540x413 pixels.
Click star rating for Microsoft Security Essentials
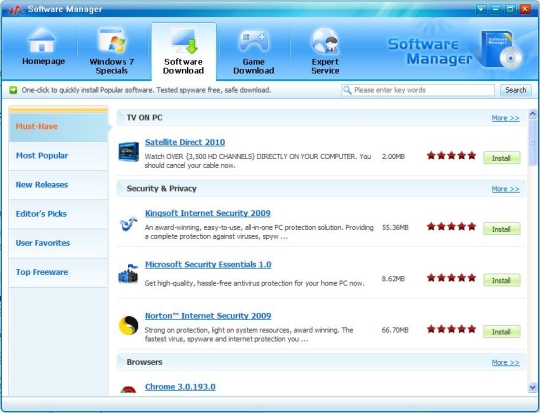pos(451,278)
